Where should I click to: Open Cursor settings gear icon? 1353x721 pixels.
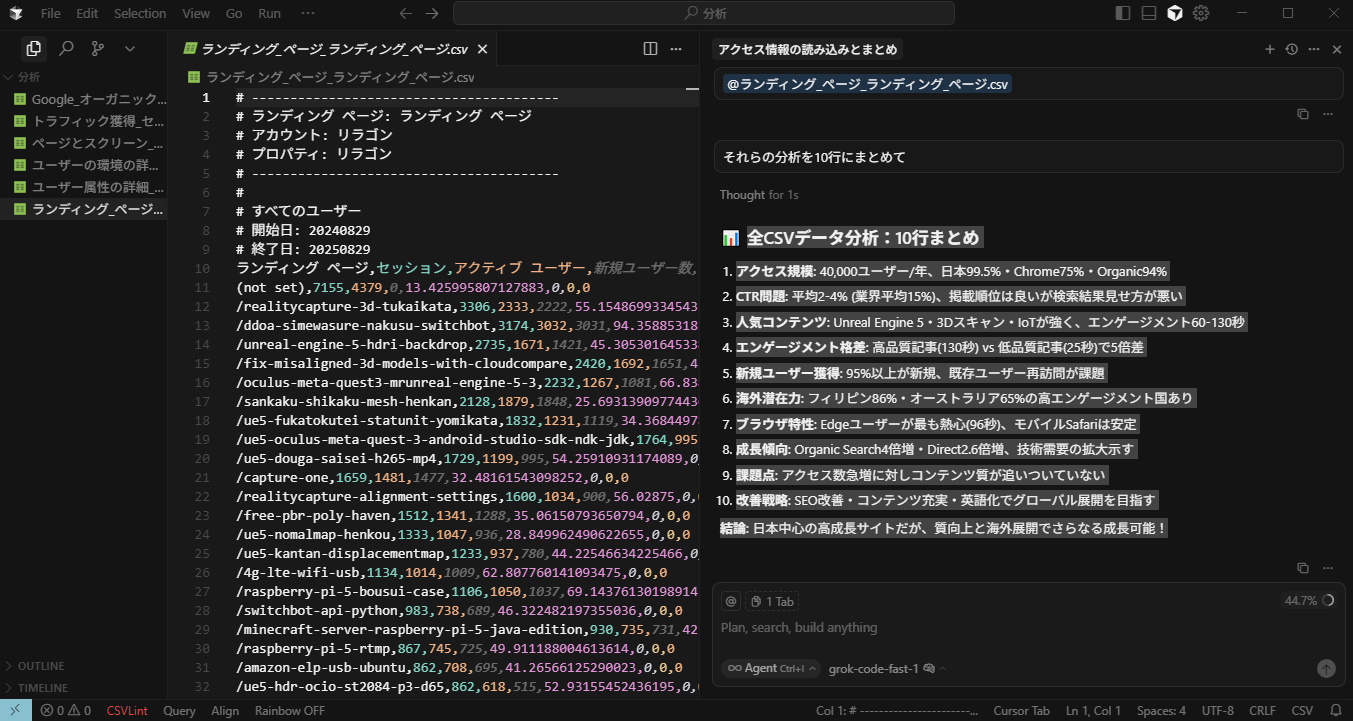[1201, 13]
